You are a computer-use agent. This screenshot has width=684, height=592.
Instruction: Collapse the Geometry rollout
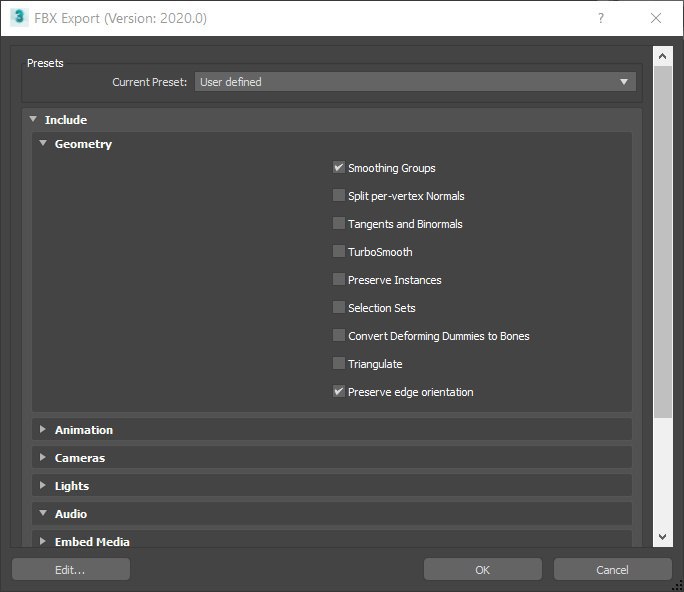43,143
